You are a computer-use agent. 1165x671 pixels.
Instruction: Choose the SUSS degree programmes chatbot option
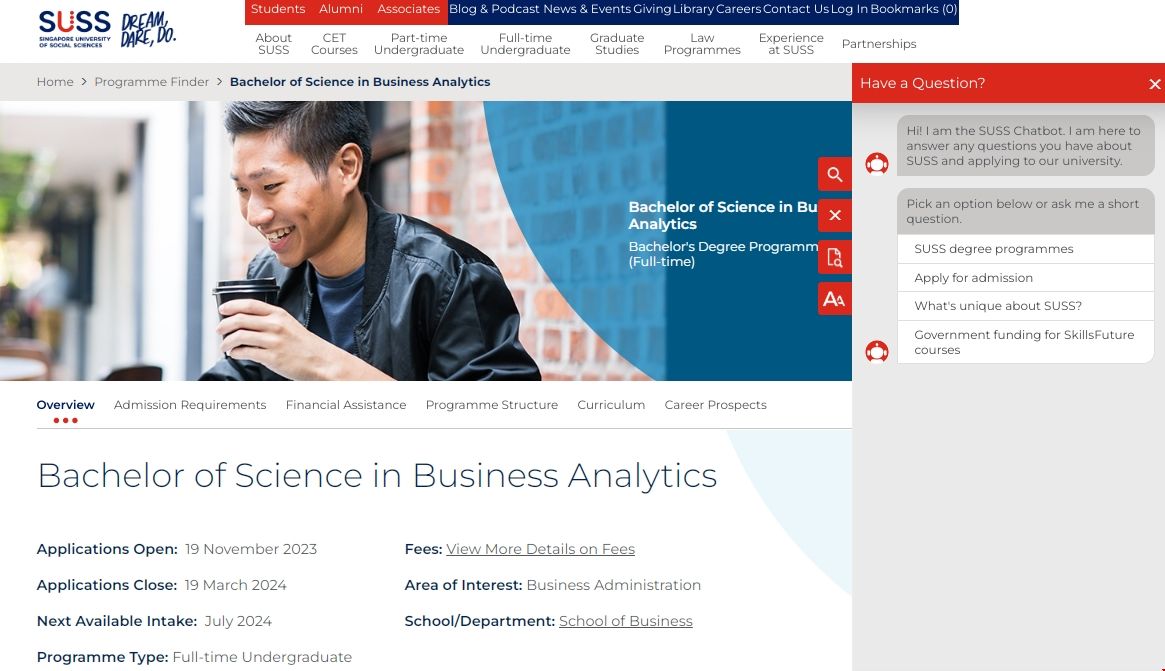[992, 248]
